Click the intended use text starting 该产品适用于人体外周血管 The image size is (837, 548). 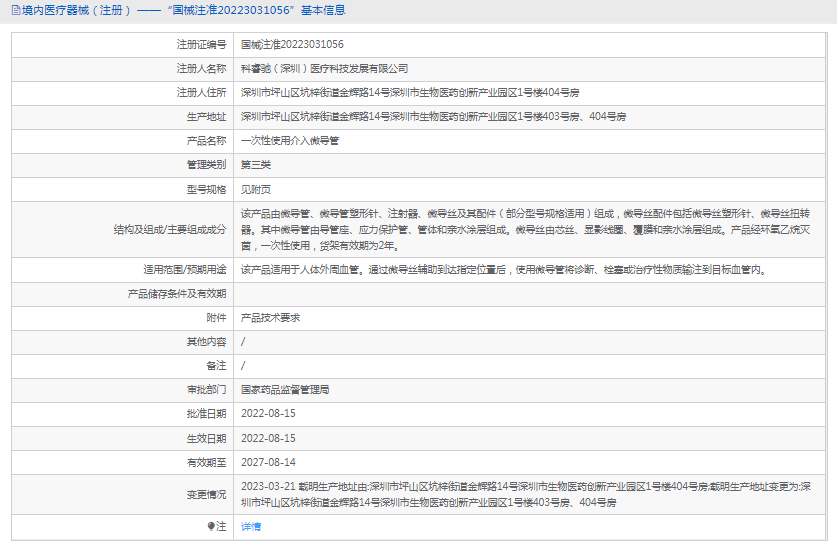(x=505, y=269)
